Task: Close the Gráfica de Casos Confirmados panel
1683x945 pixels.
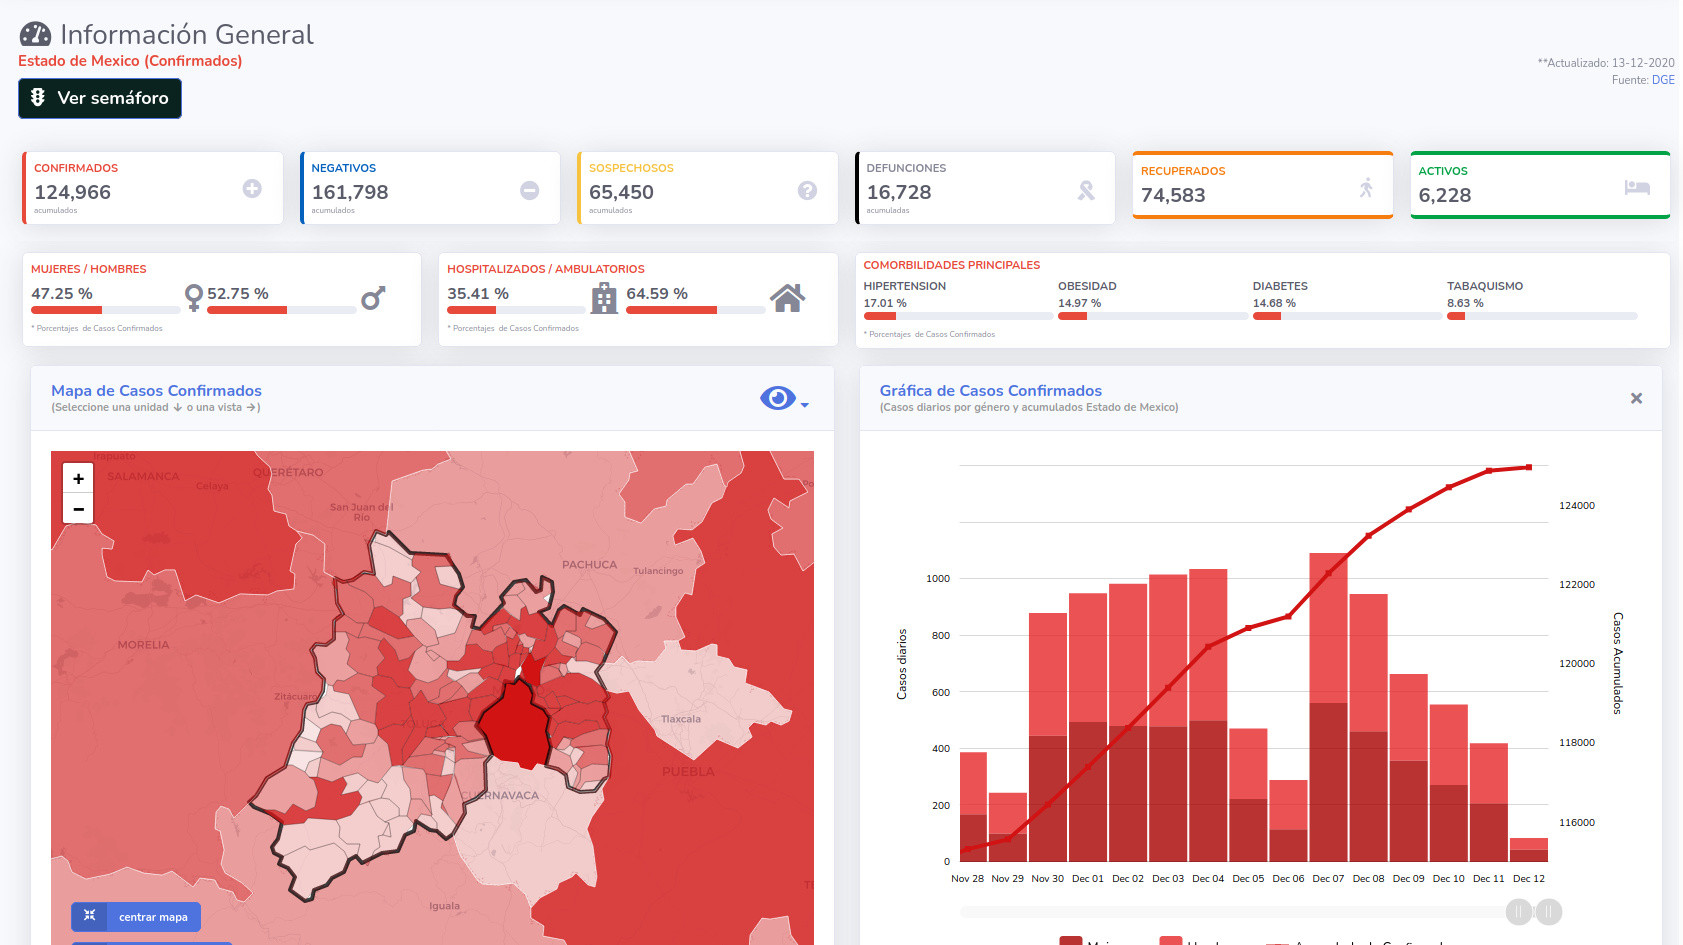Action: pos(1636,398)
